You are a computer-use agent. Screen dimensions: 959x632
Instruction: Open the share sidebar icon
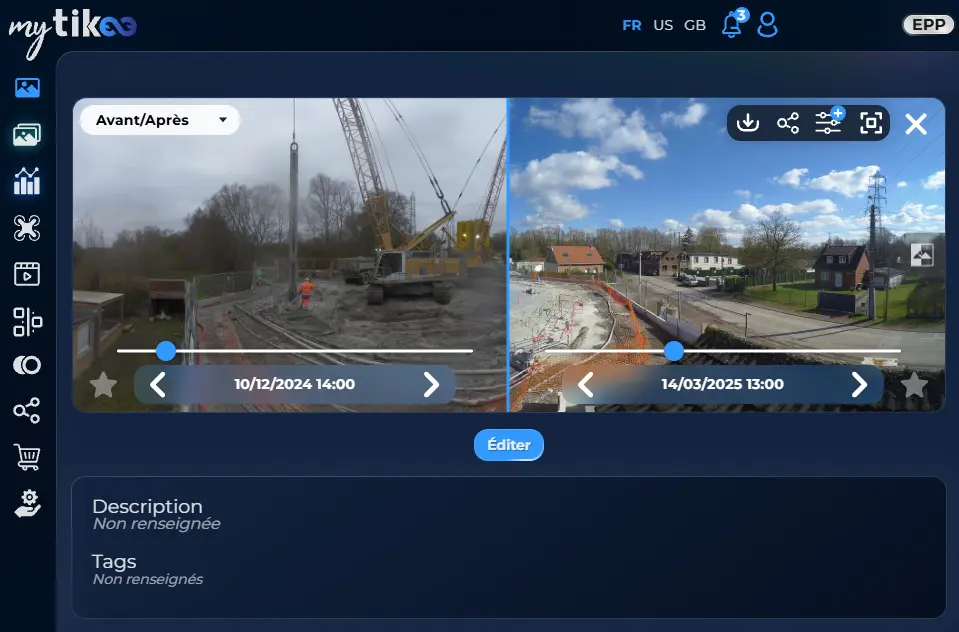28,411
